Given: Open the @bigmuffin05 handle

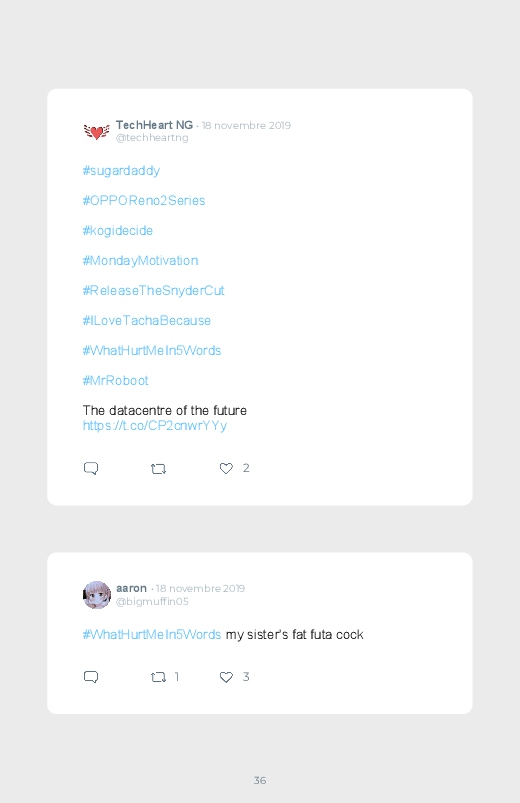Looking at the screenshot, I should click(x=152, y=601).
